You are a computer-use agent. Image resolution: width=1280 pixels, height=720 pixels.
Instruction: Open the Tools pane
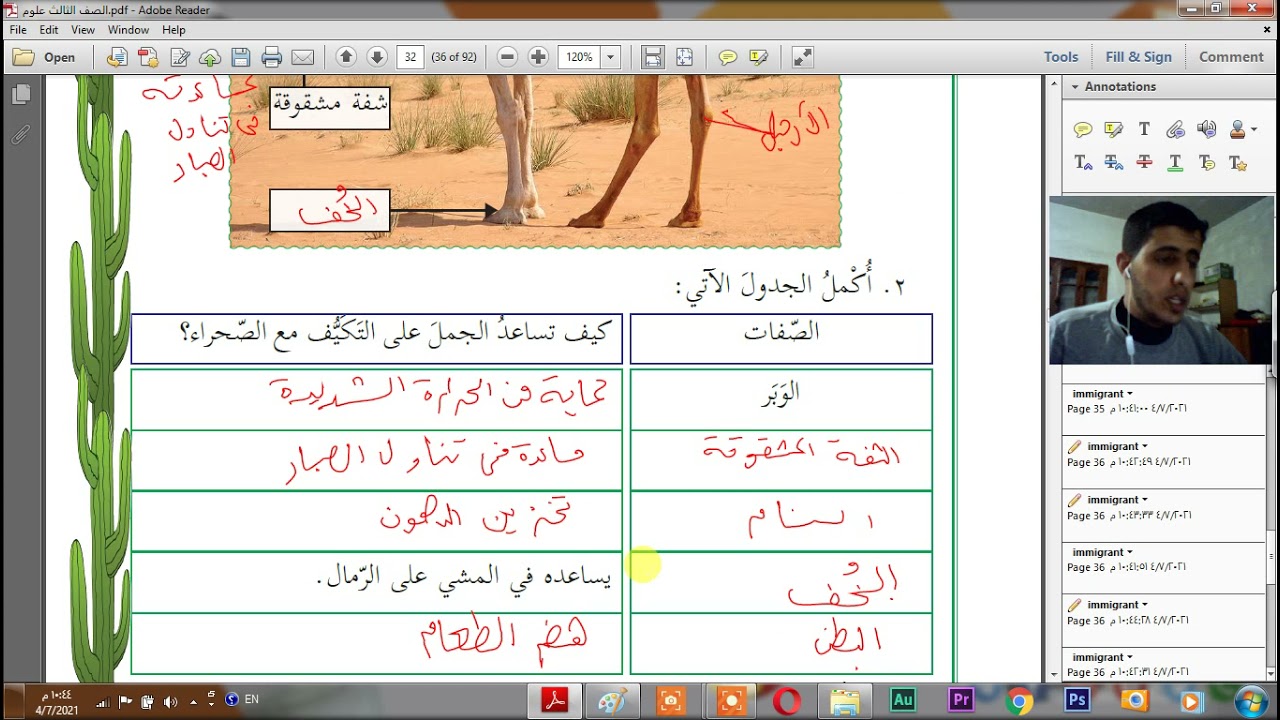[1061, 57]
